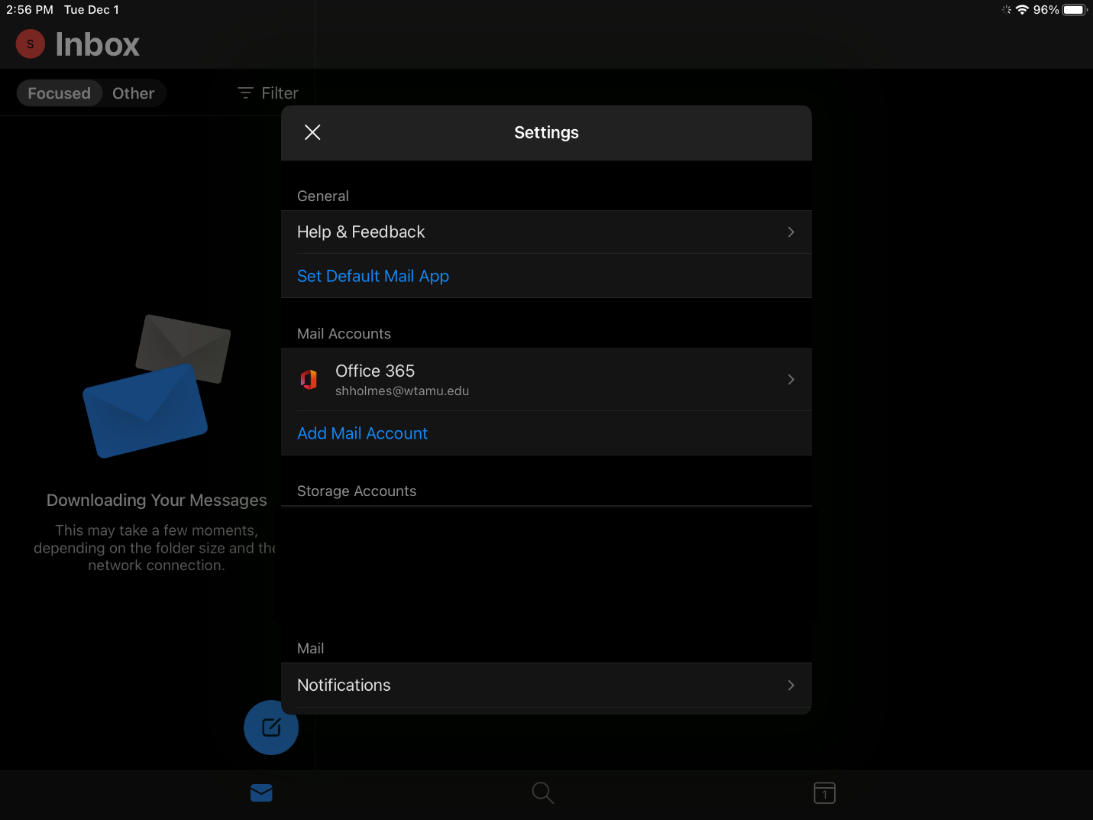Viewport: 1093px width, 820px height.
Task: Click the Office 365 logo icon
Action: pos(309,379)
